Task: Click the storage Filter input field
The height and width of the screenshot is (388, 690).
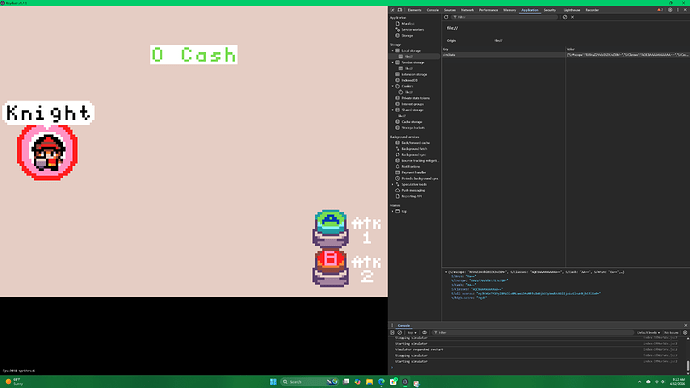Action: [x=506, y=17]
